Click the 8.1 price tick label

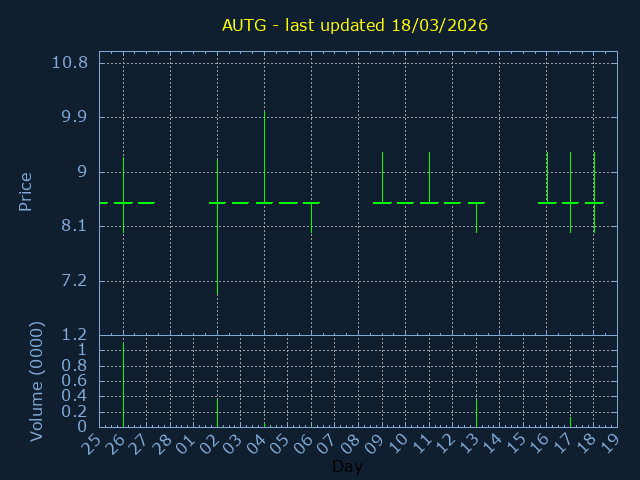tap(74, 226)
